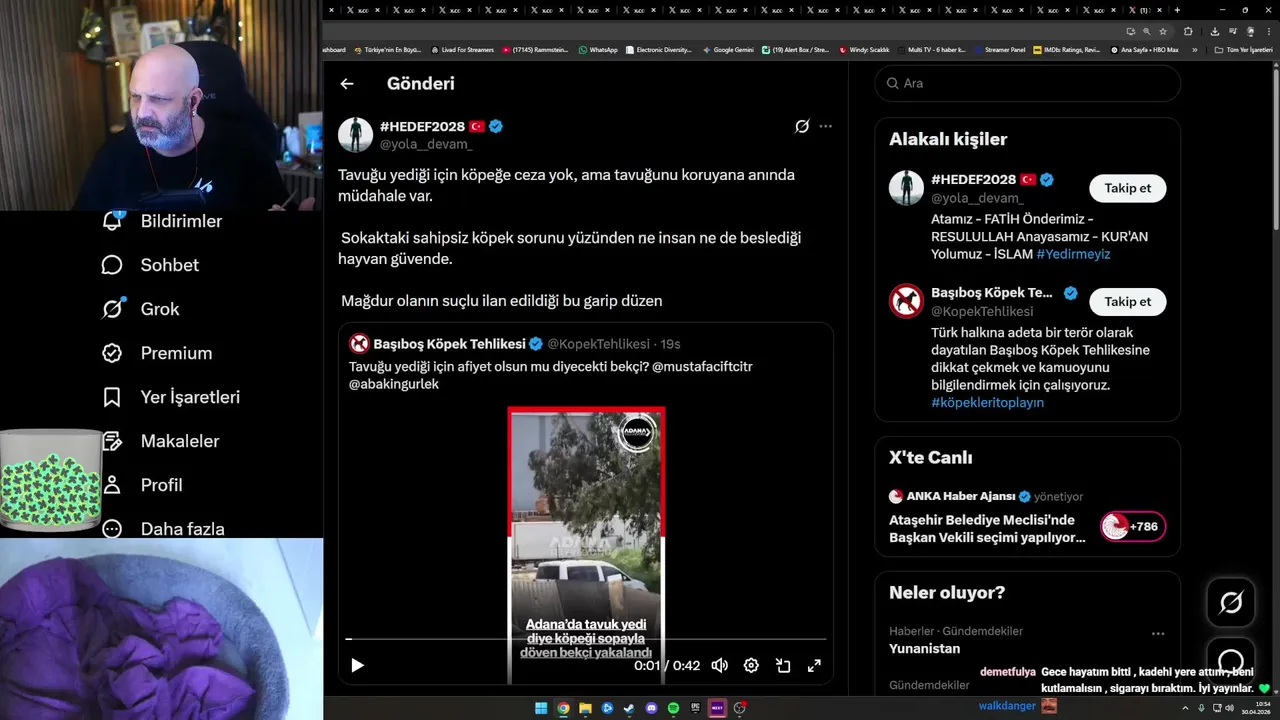
Task: Open Google Gemini bookmark
Action: click(728, 49)
